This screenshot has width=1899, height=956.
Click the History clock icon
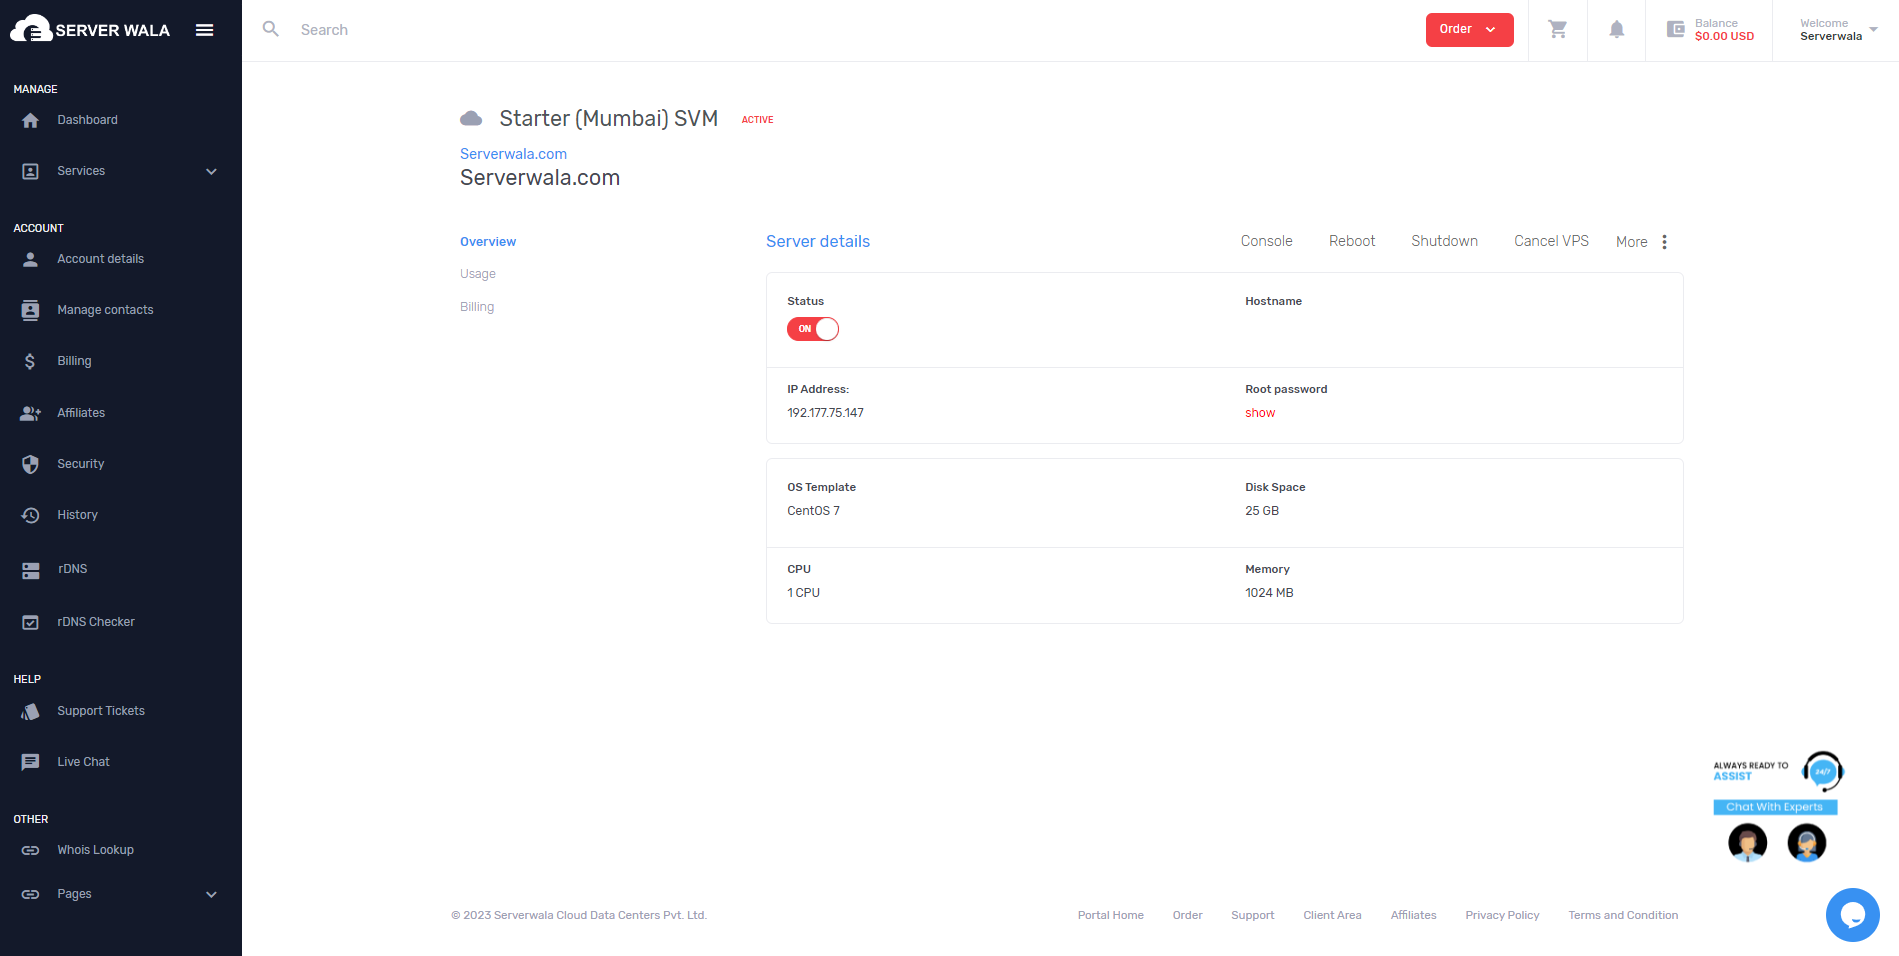tap(30, 515)
